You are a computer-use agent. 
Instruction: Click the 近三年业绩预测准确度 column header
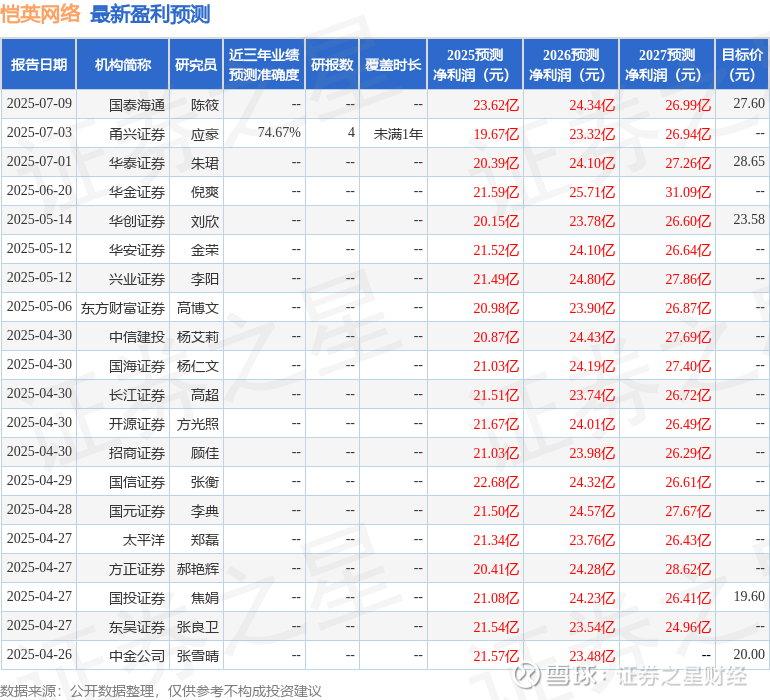pos(264,64)
